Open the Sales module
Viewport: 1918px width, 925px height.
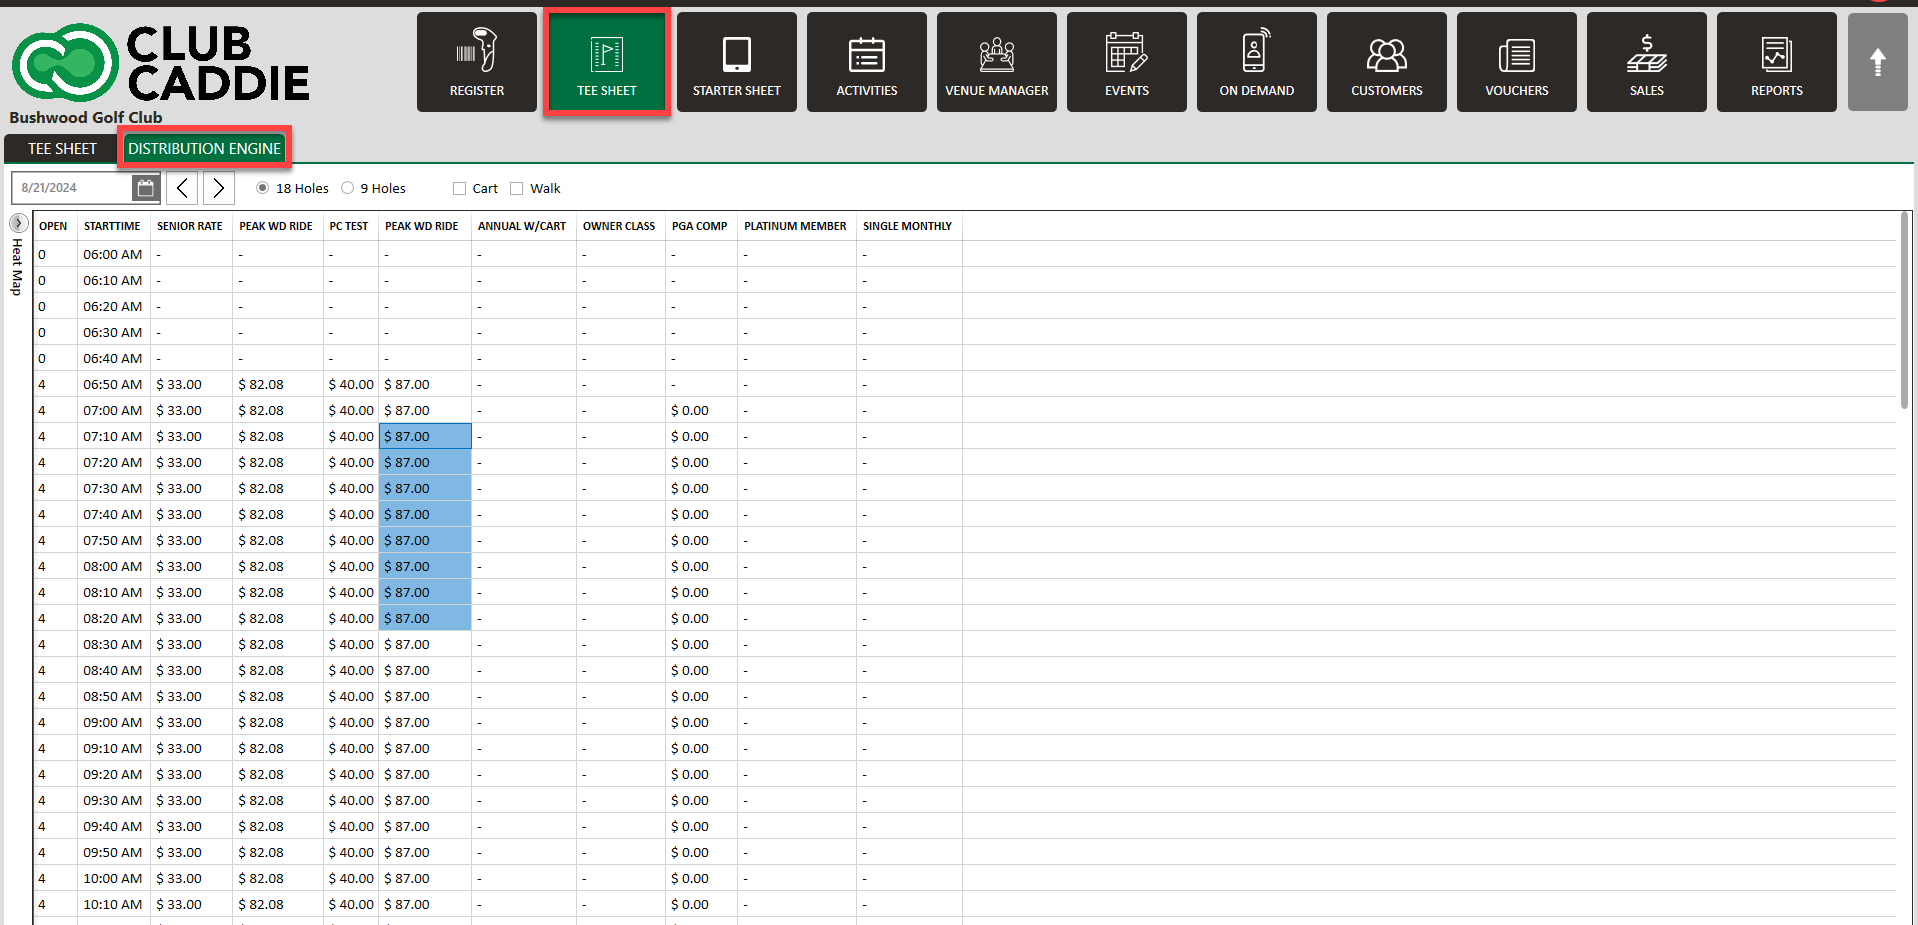[x=1647, y=62]
